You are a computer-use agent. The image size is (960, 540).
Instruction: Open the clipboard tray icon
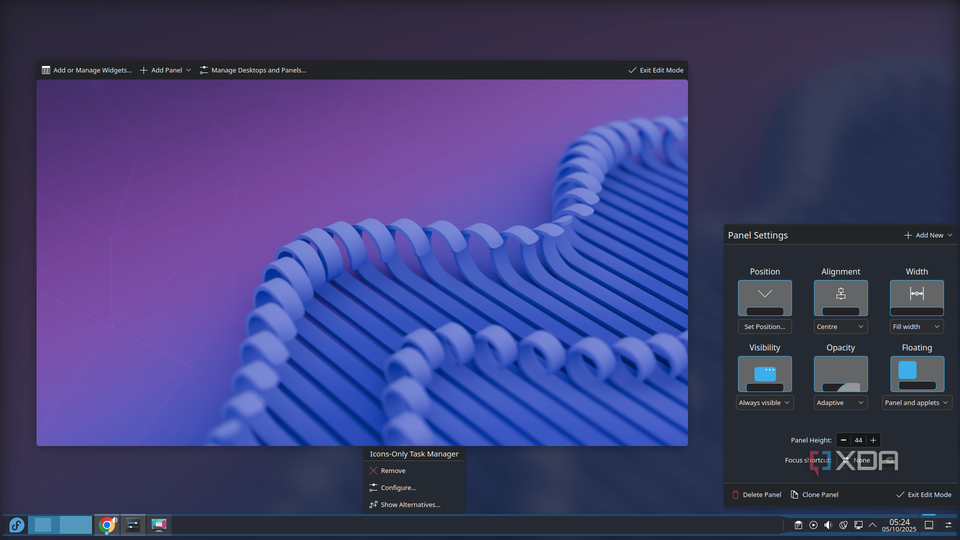coord(798,525)
